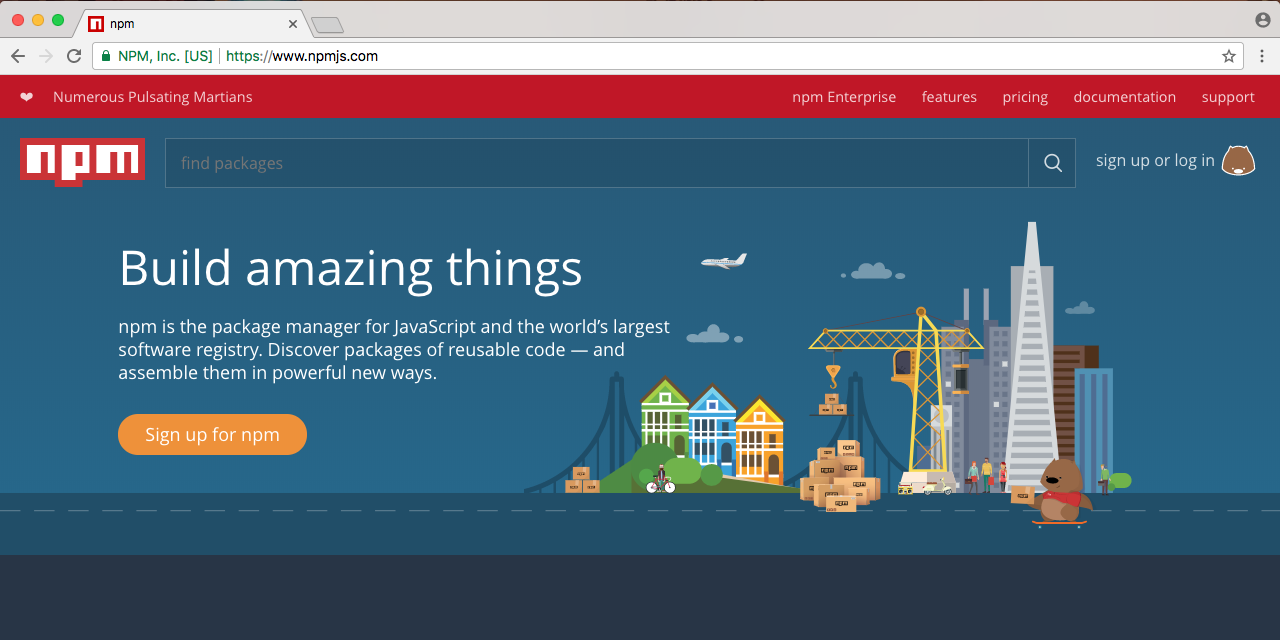The width and height of the screenshot is (1280, 640).
Task: Click the NPM, Inc. [US] certificate label
Action: (x=165, y=56)
